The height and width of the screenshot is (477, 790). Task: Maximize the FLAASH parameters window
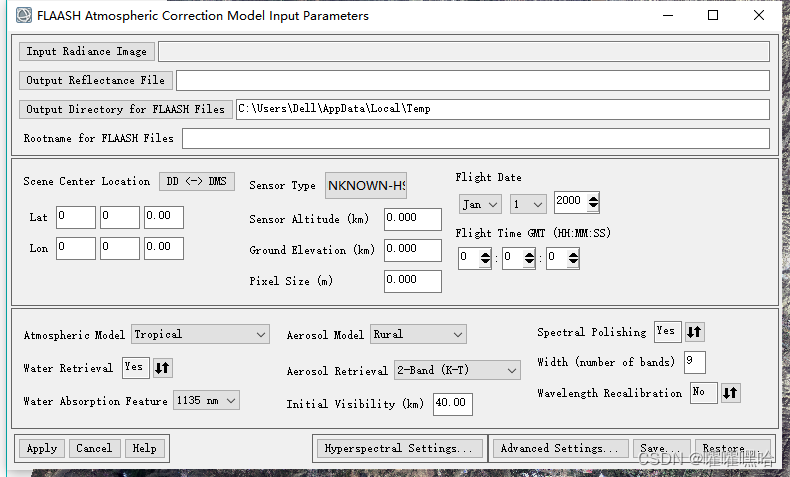click(x=713, y=16)
